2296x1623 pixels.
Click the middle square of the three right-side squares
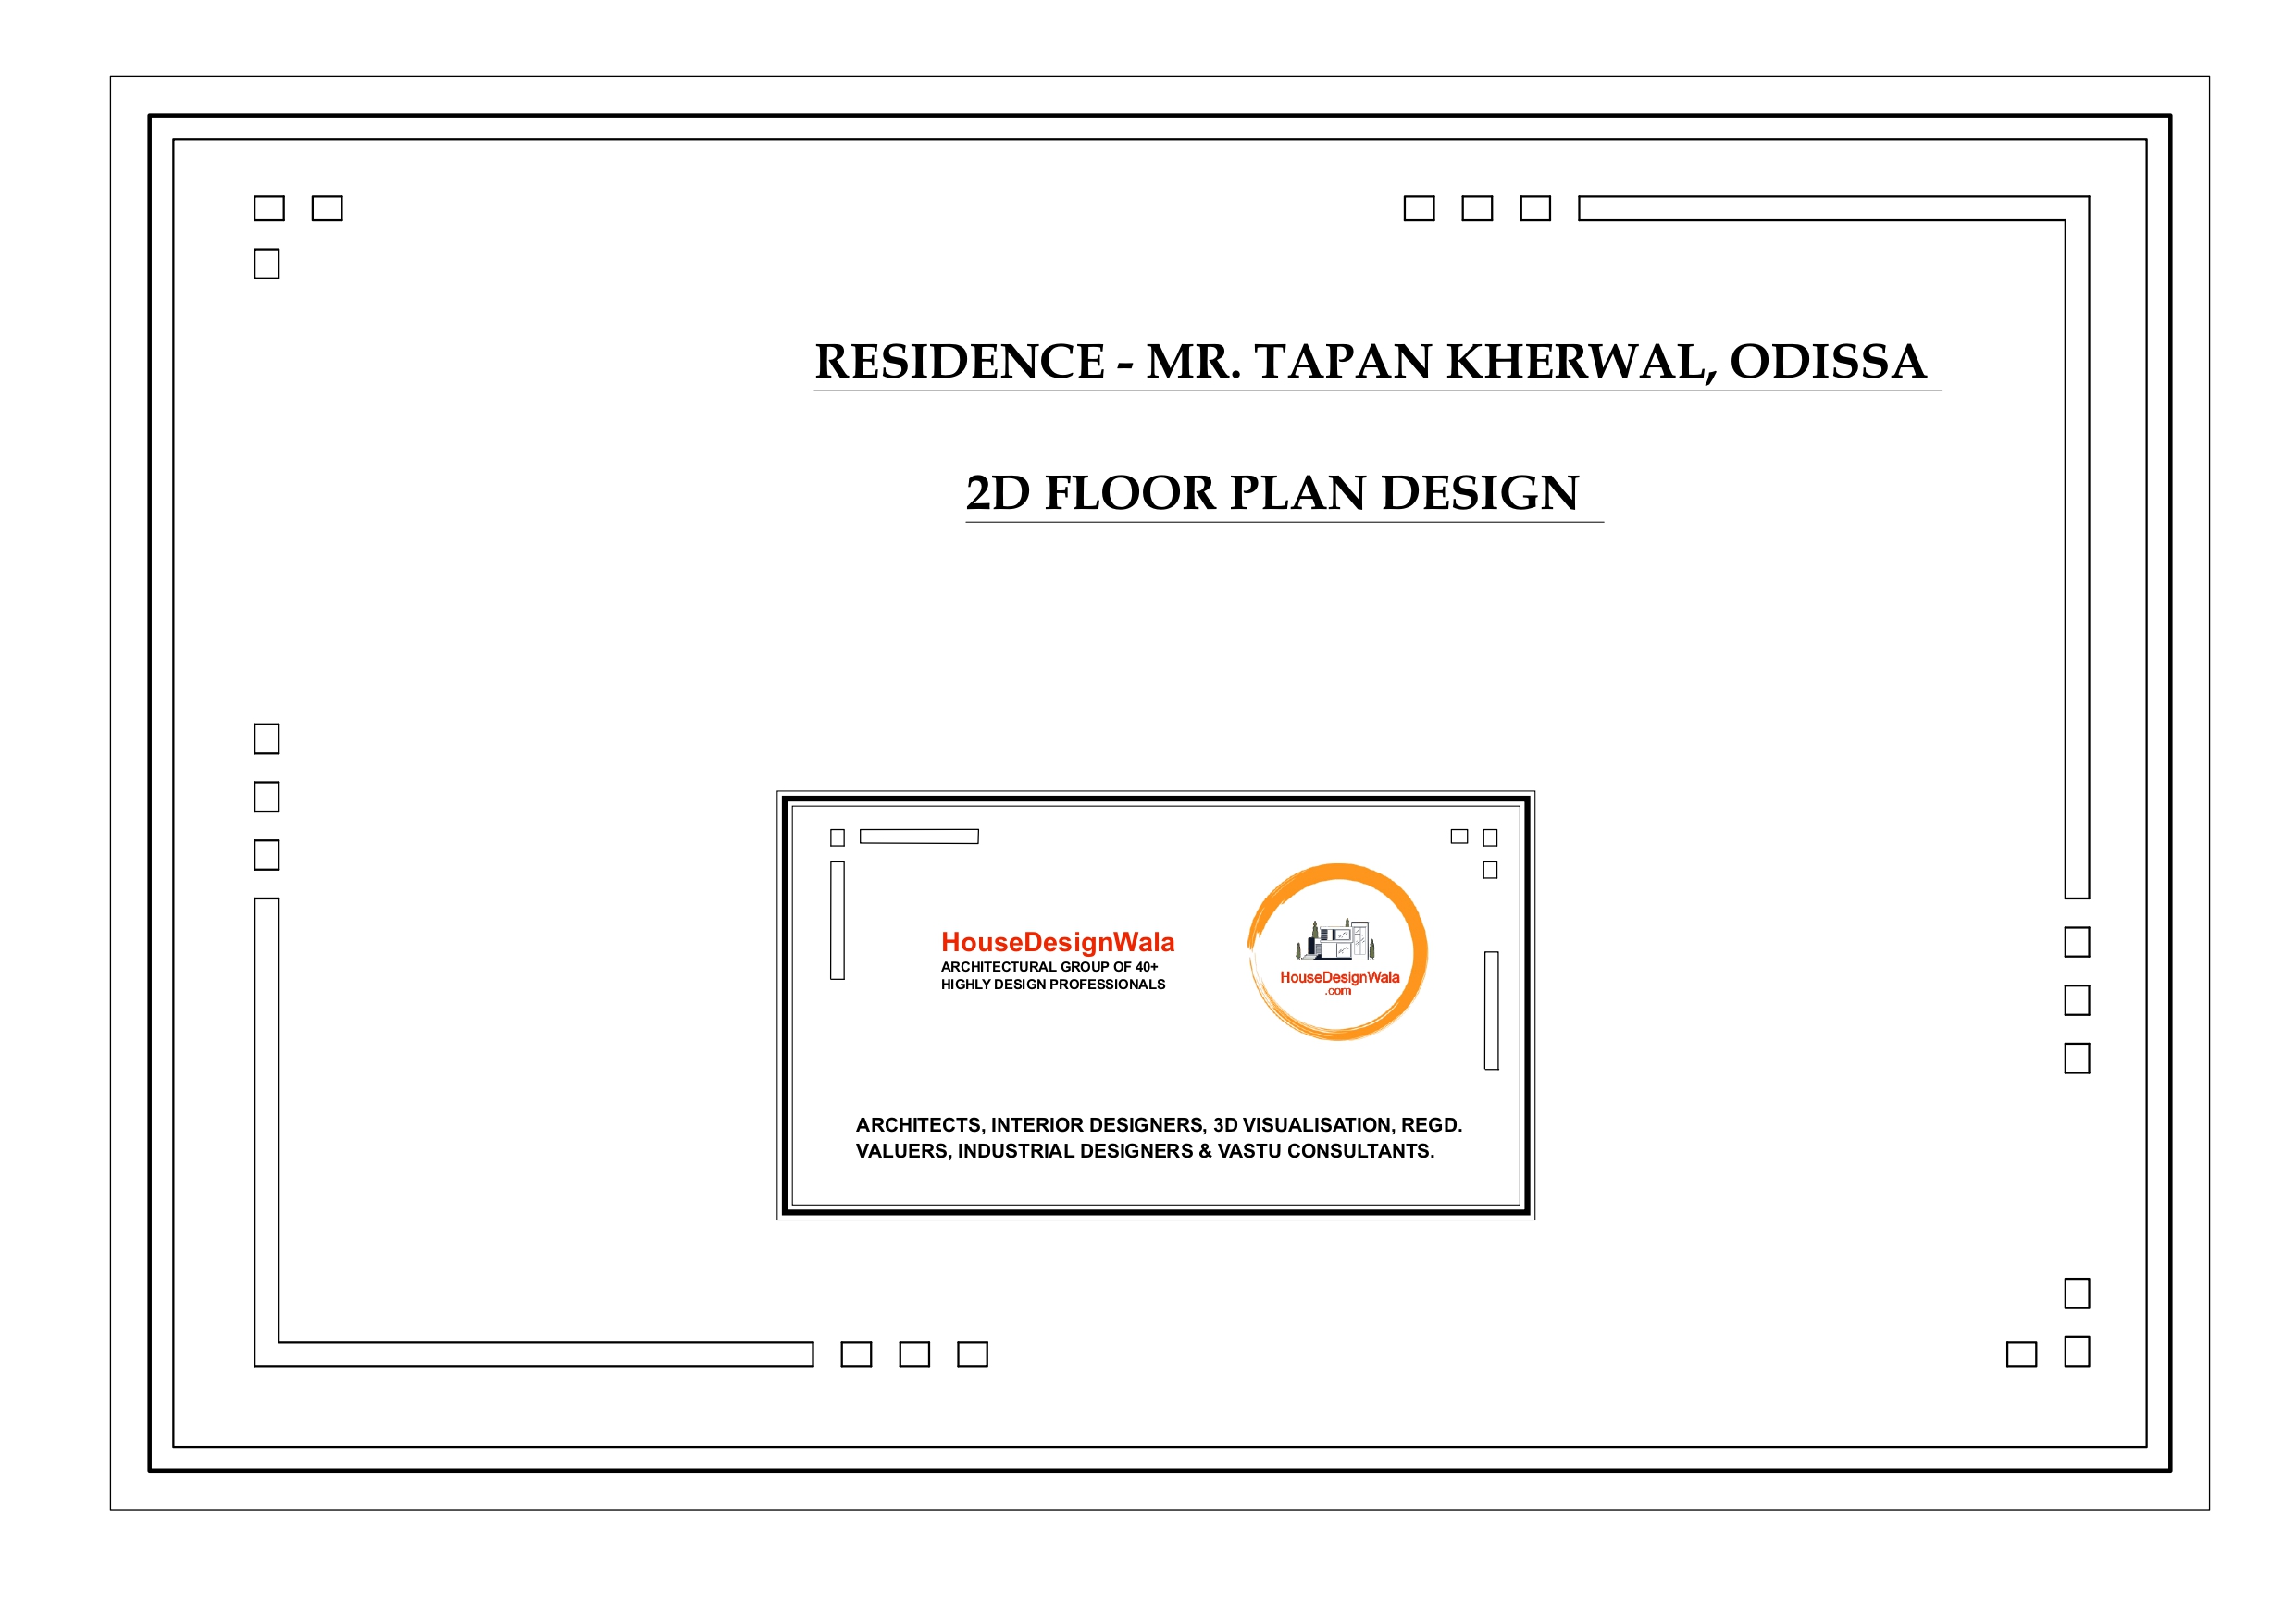(2077, 1000)
